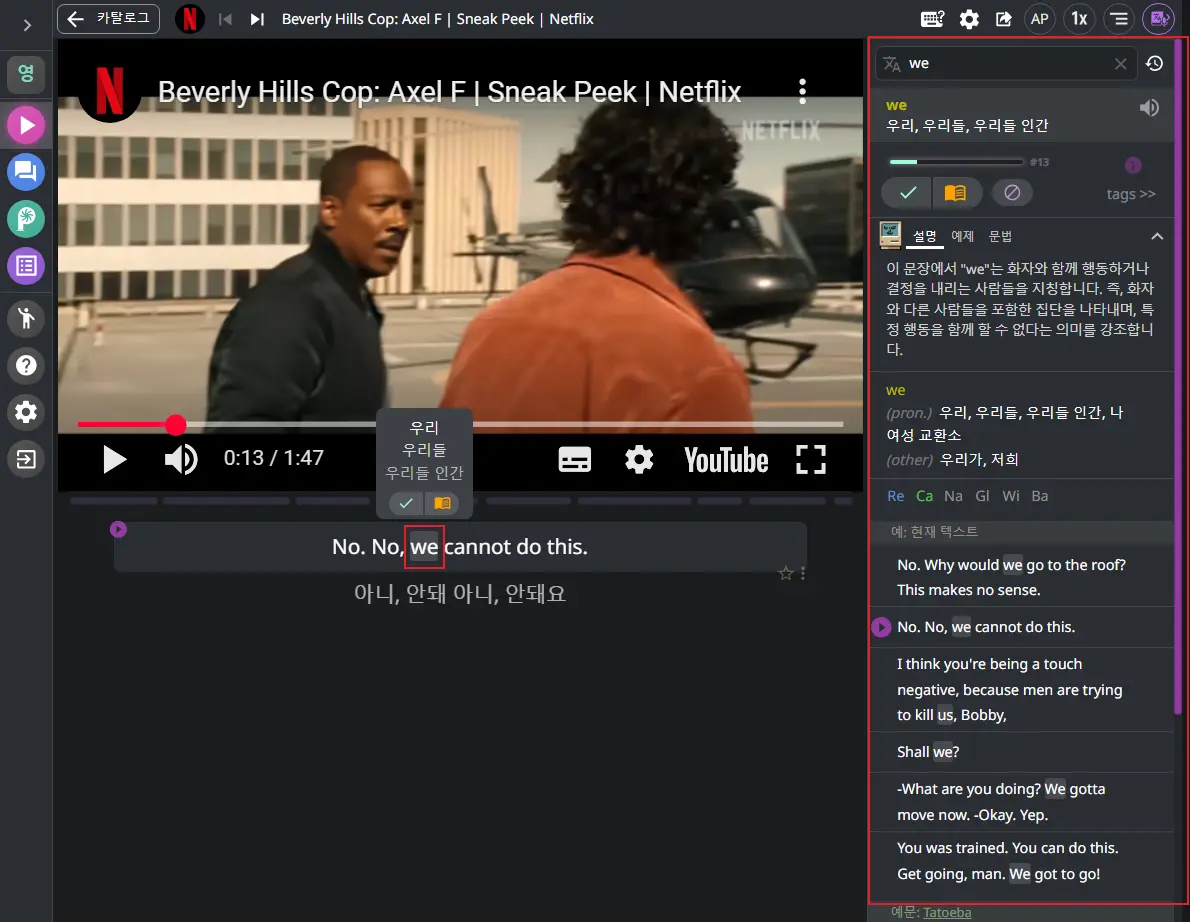
Task: Open YouTube player settings gear
Action: (639, 459)
